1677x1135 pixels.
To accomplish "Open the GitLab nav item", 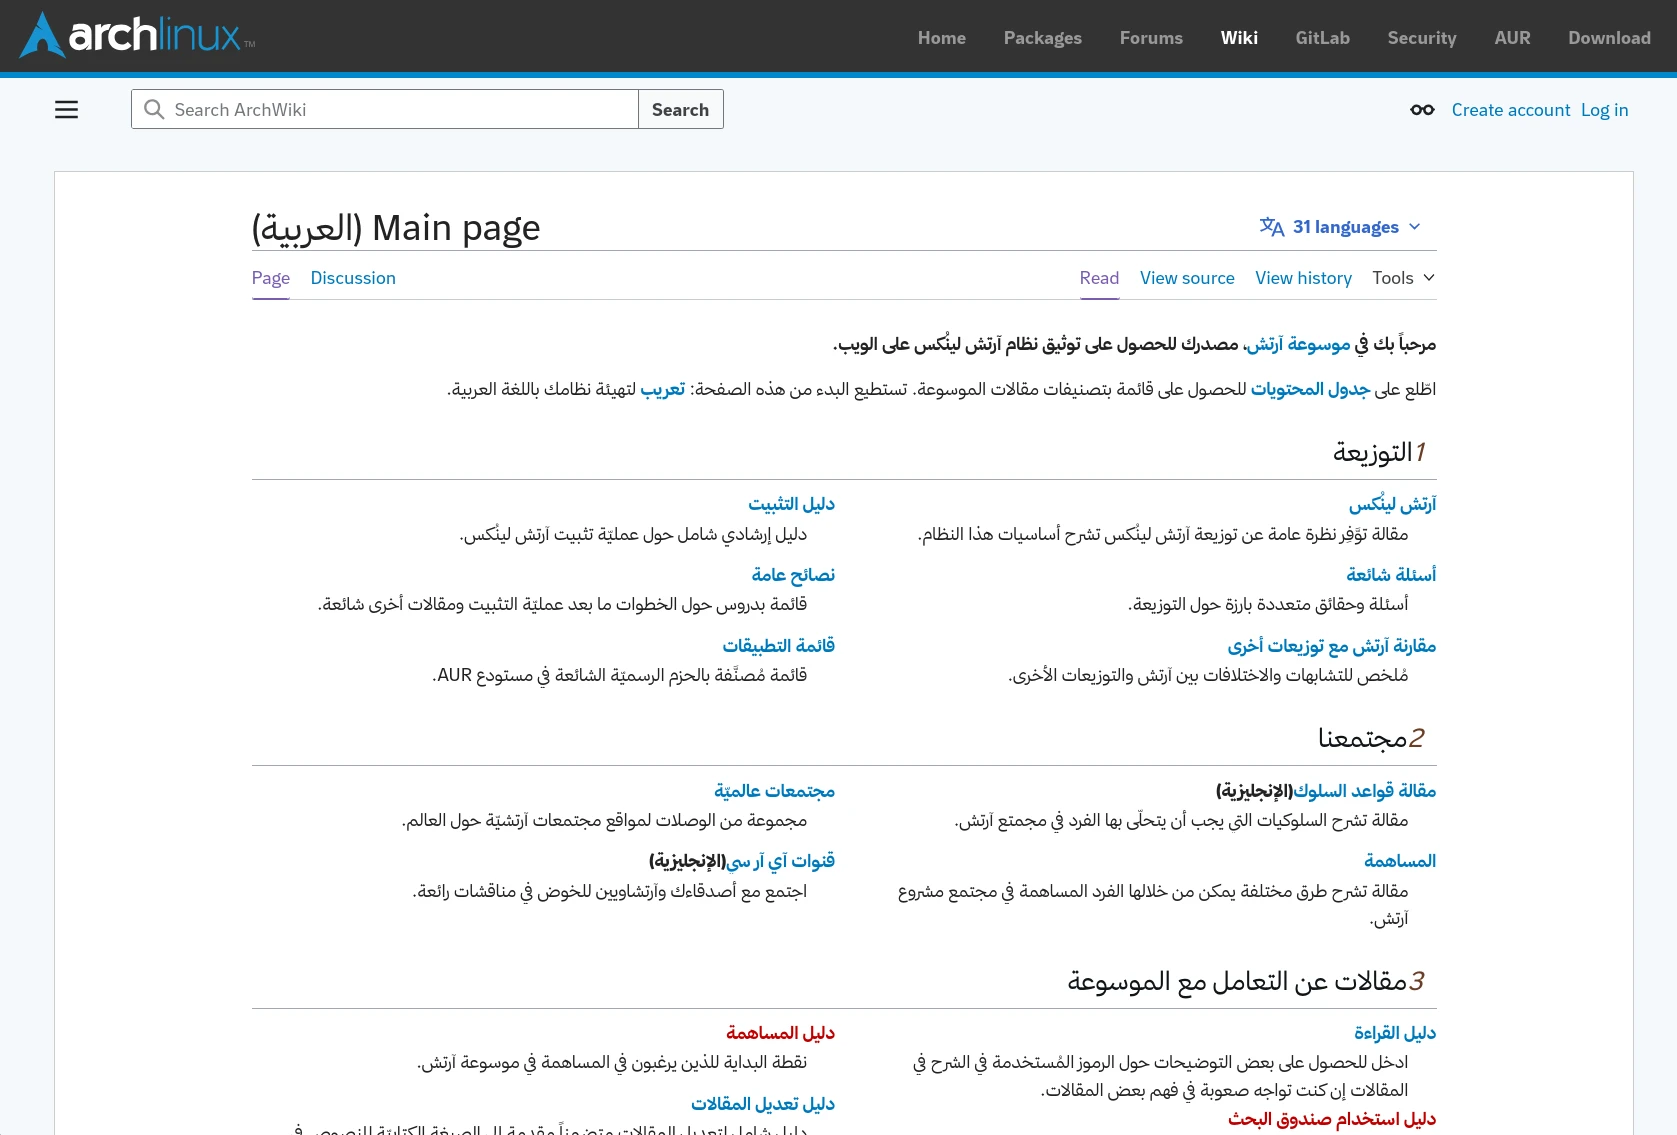I will pos(1322,38).
